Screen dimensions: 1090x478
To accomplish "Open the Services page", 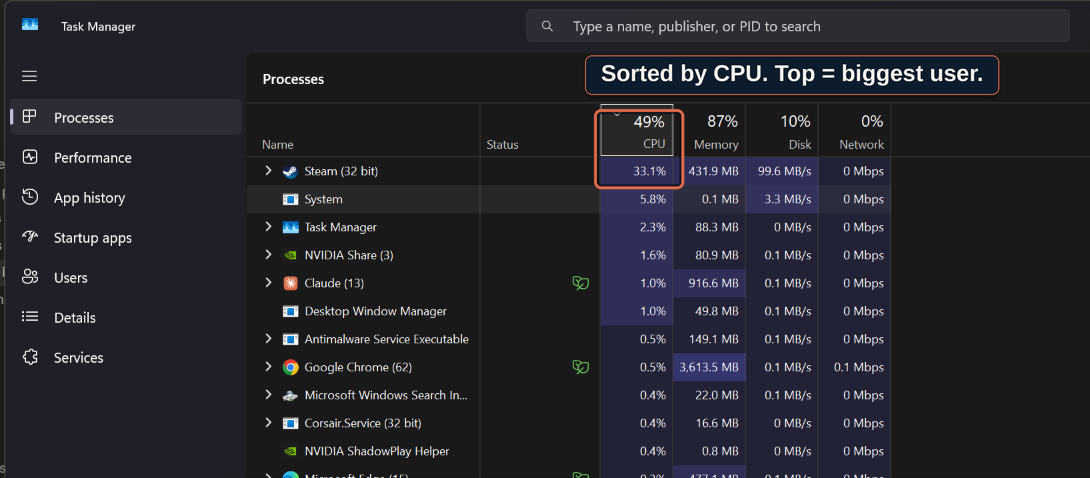I will click(x=126, y=358).
